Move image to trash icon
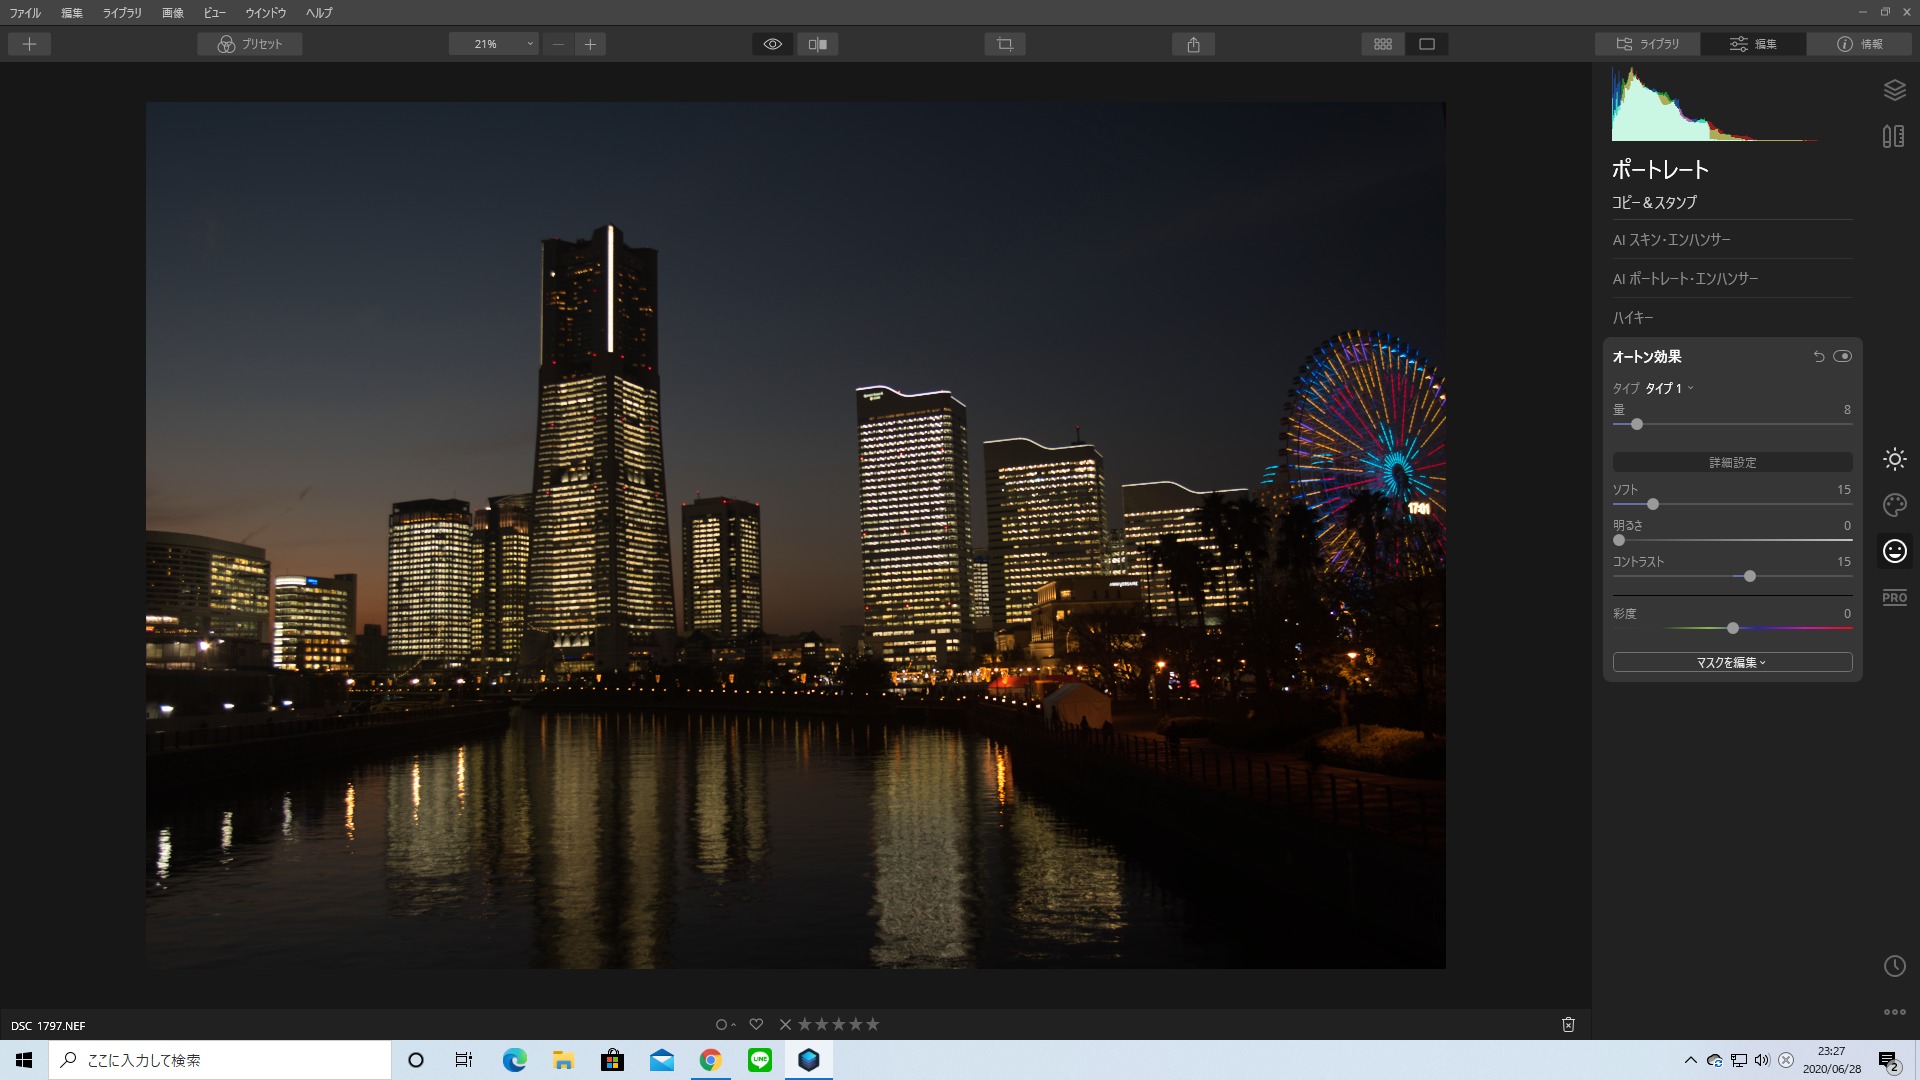1920x1080 pixels. point(1568,1024)
